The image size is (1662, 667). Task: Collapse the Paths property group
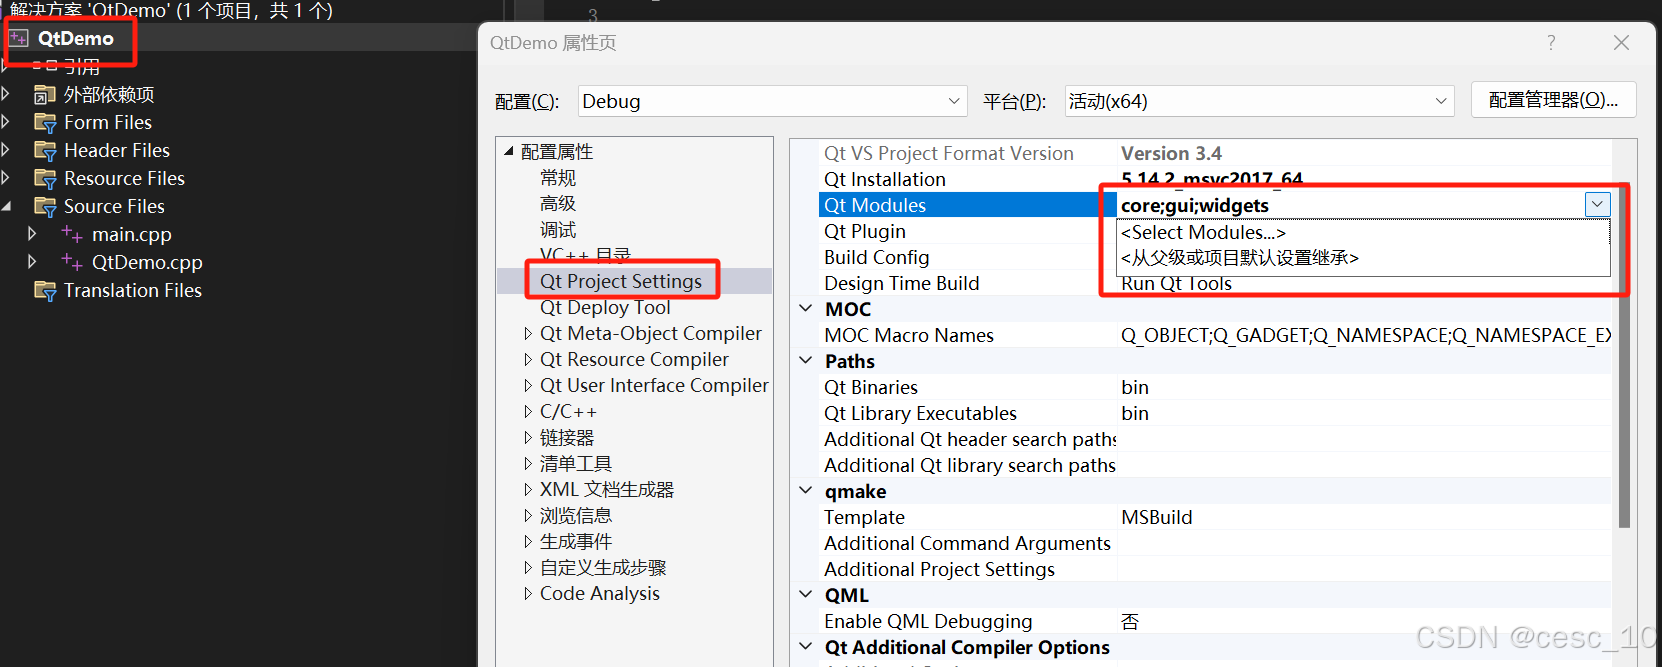(x=806, y=361)
